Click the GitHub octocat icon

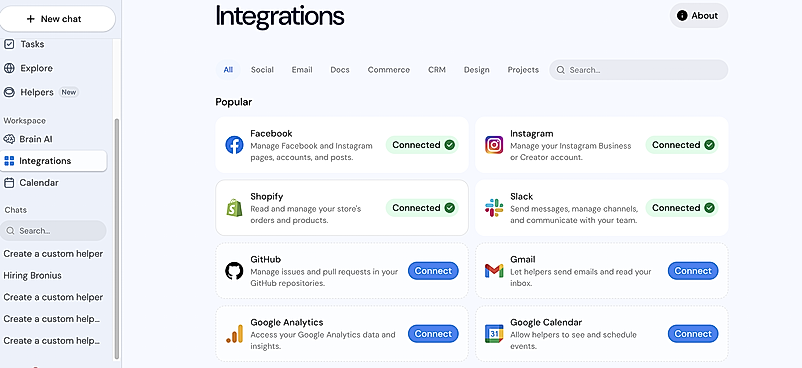coord(234,271)
